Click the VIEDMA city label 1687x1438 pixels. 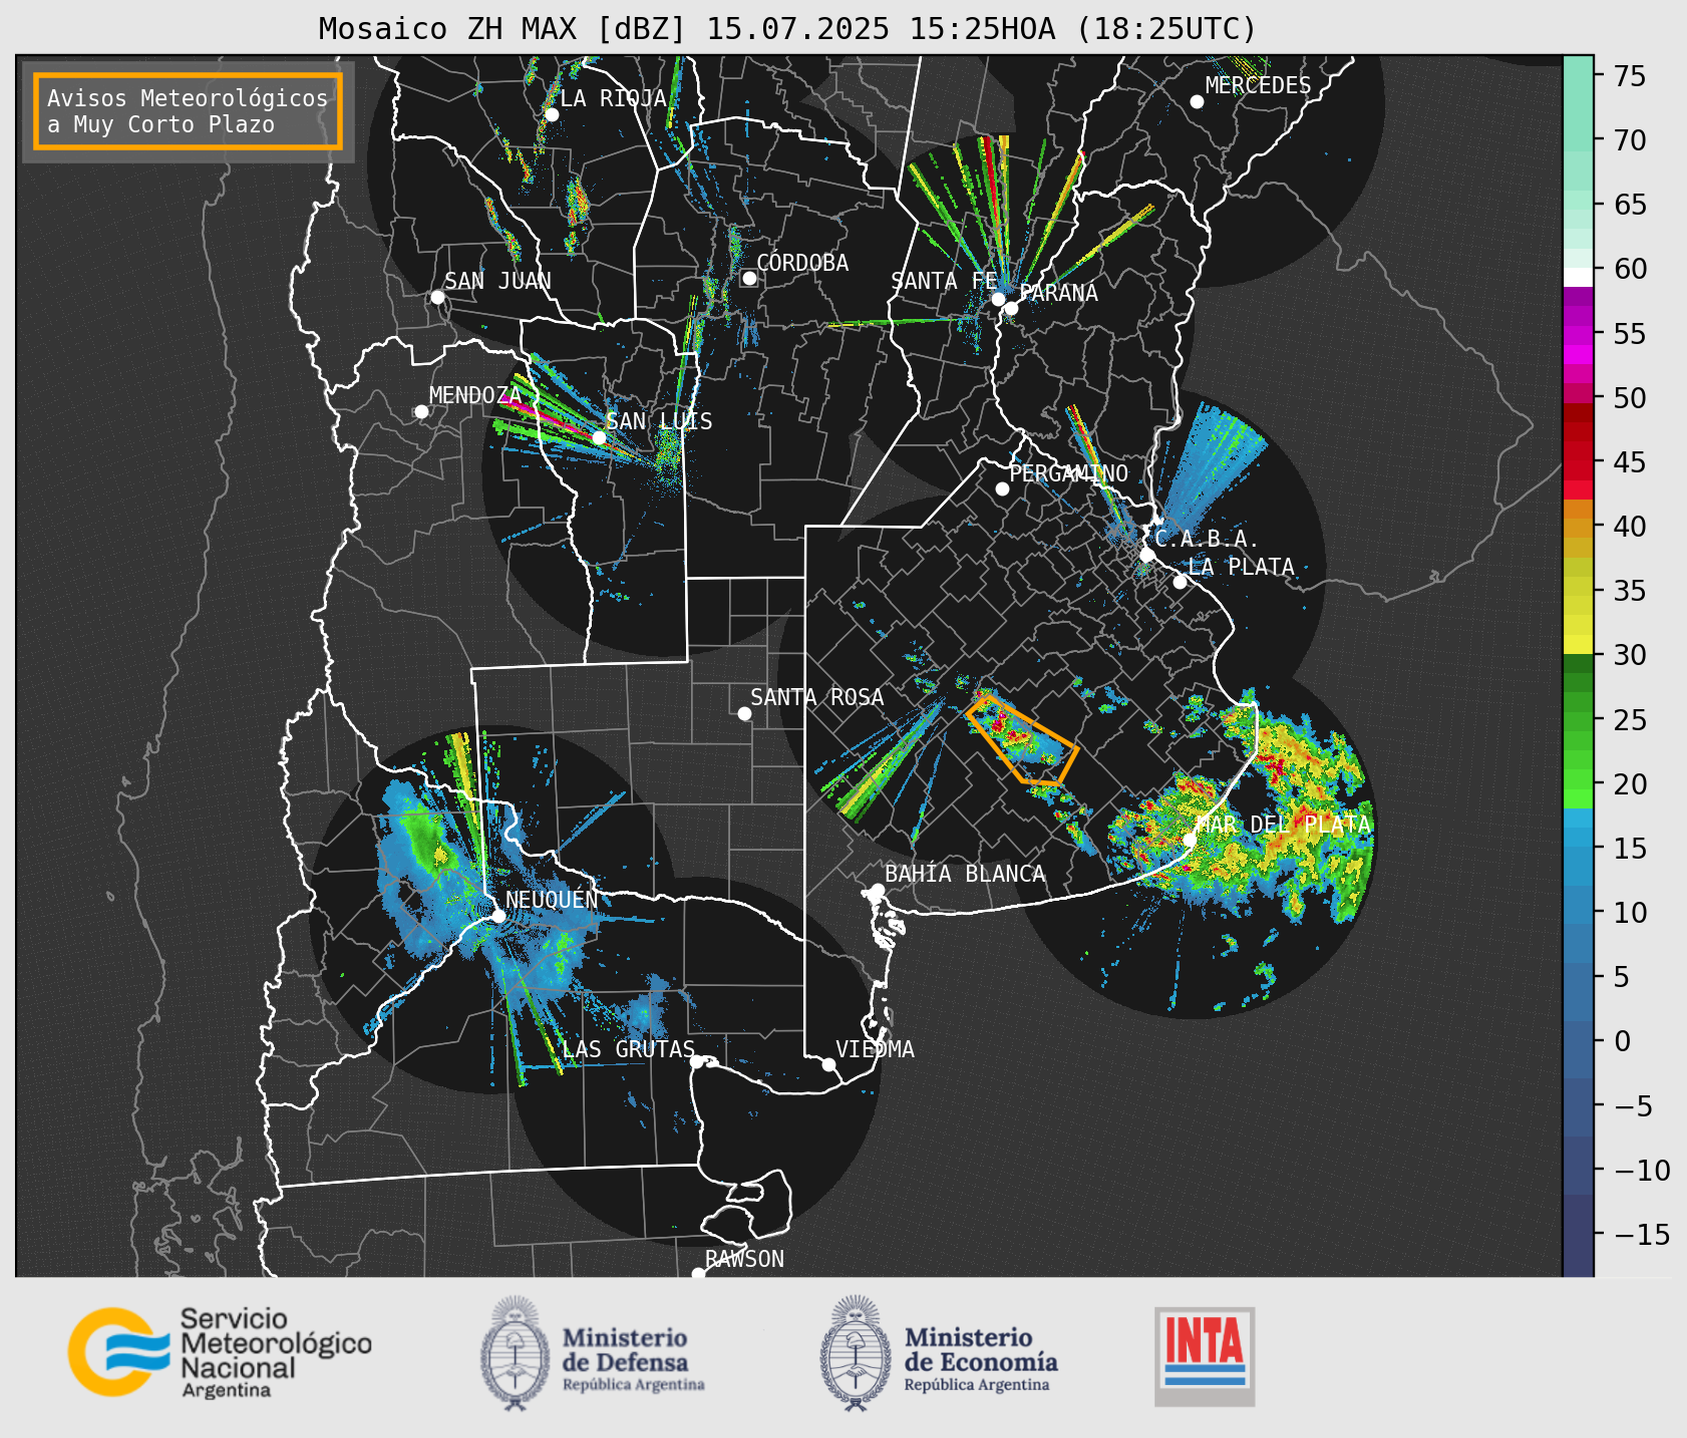(x=875, y=1050)
